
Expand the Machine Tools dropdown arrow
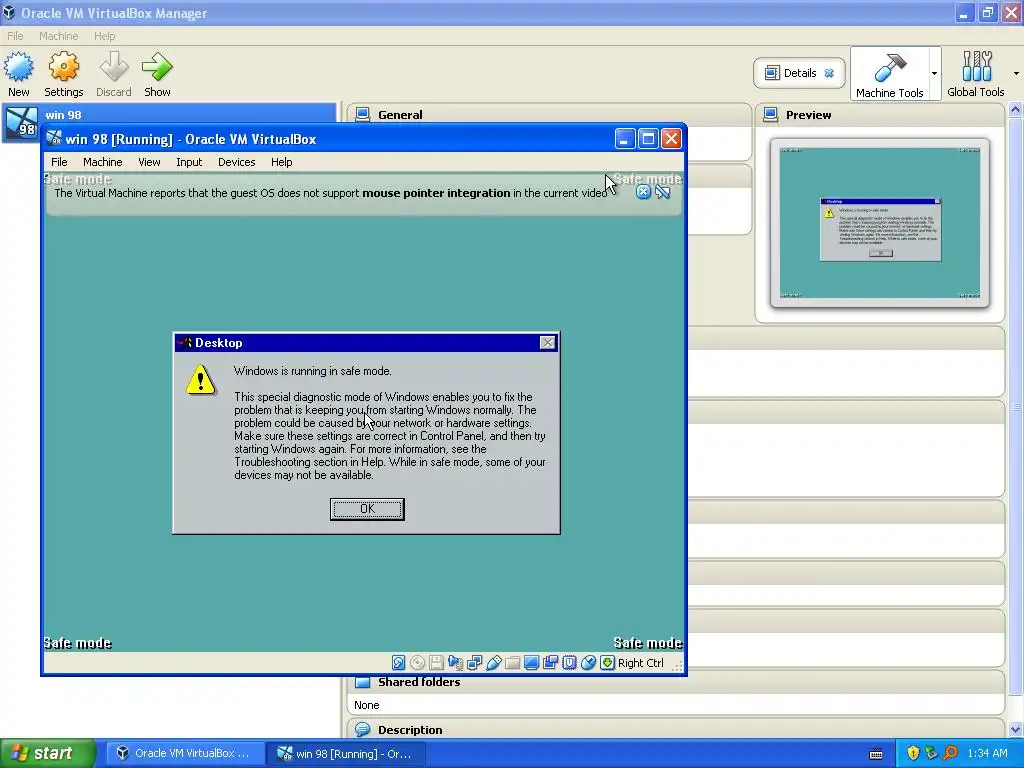pyautogui.click(x=935, y=73)
